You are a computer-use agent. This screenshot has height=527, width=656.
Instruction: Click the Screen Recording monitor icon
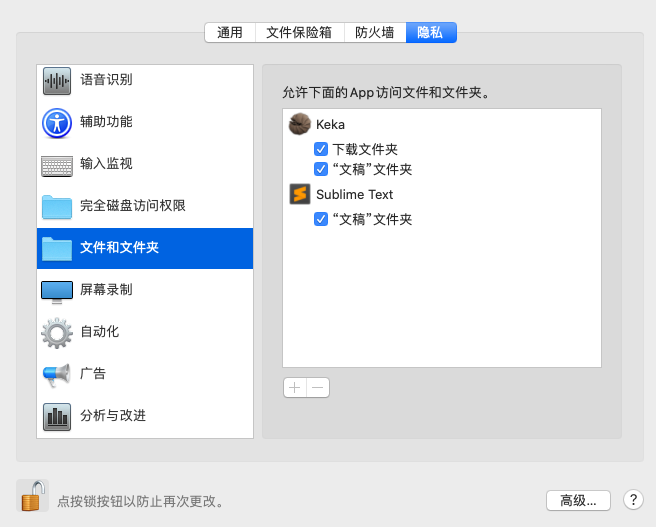57,292
